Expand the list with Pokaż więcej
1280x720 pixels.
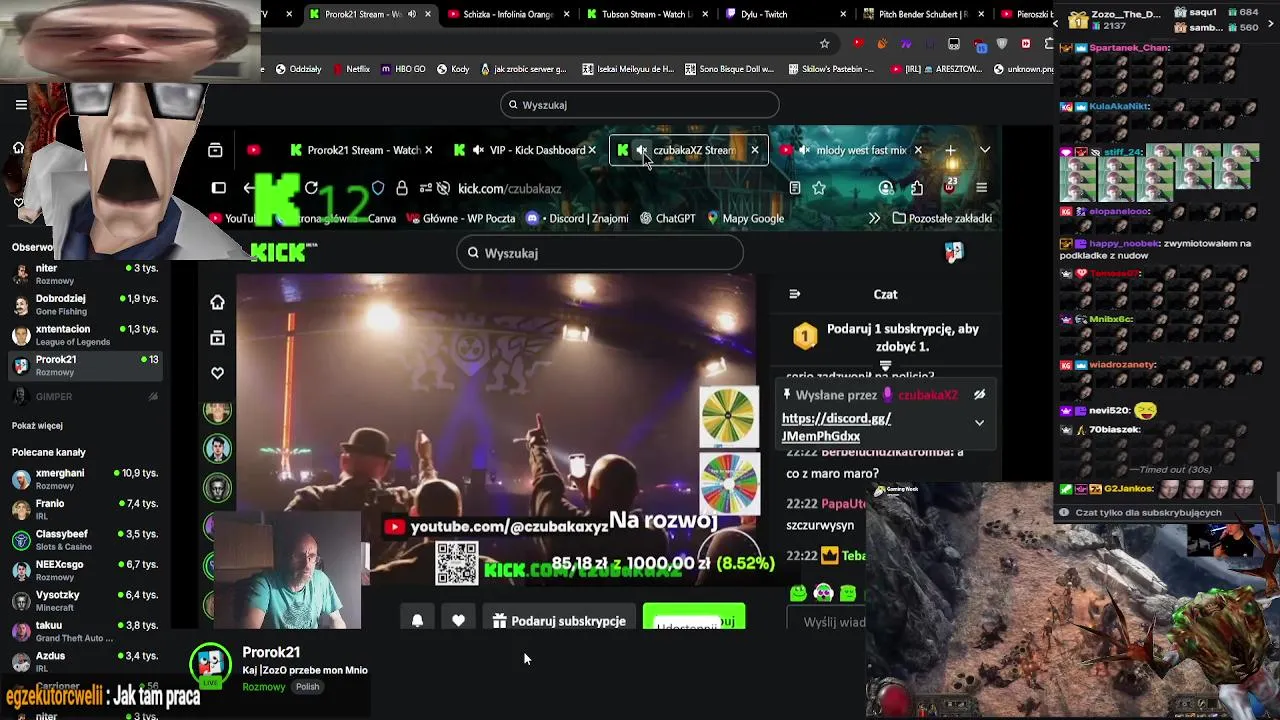[x=37, y=426]
